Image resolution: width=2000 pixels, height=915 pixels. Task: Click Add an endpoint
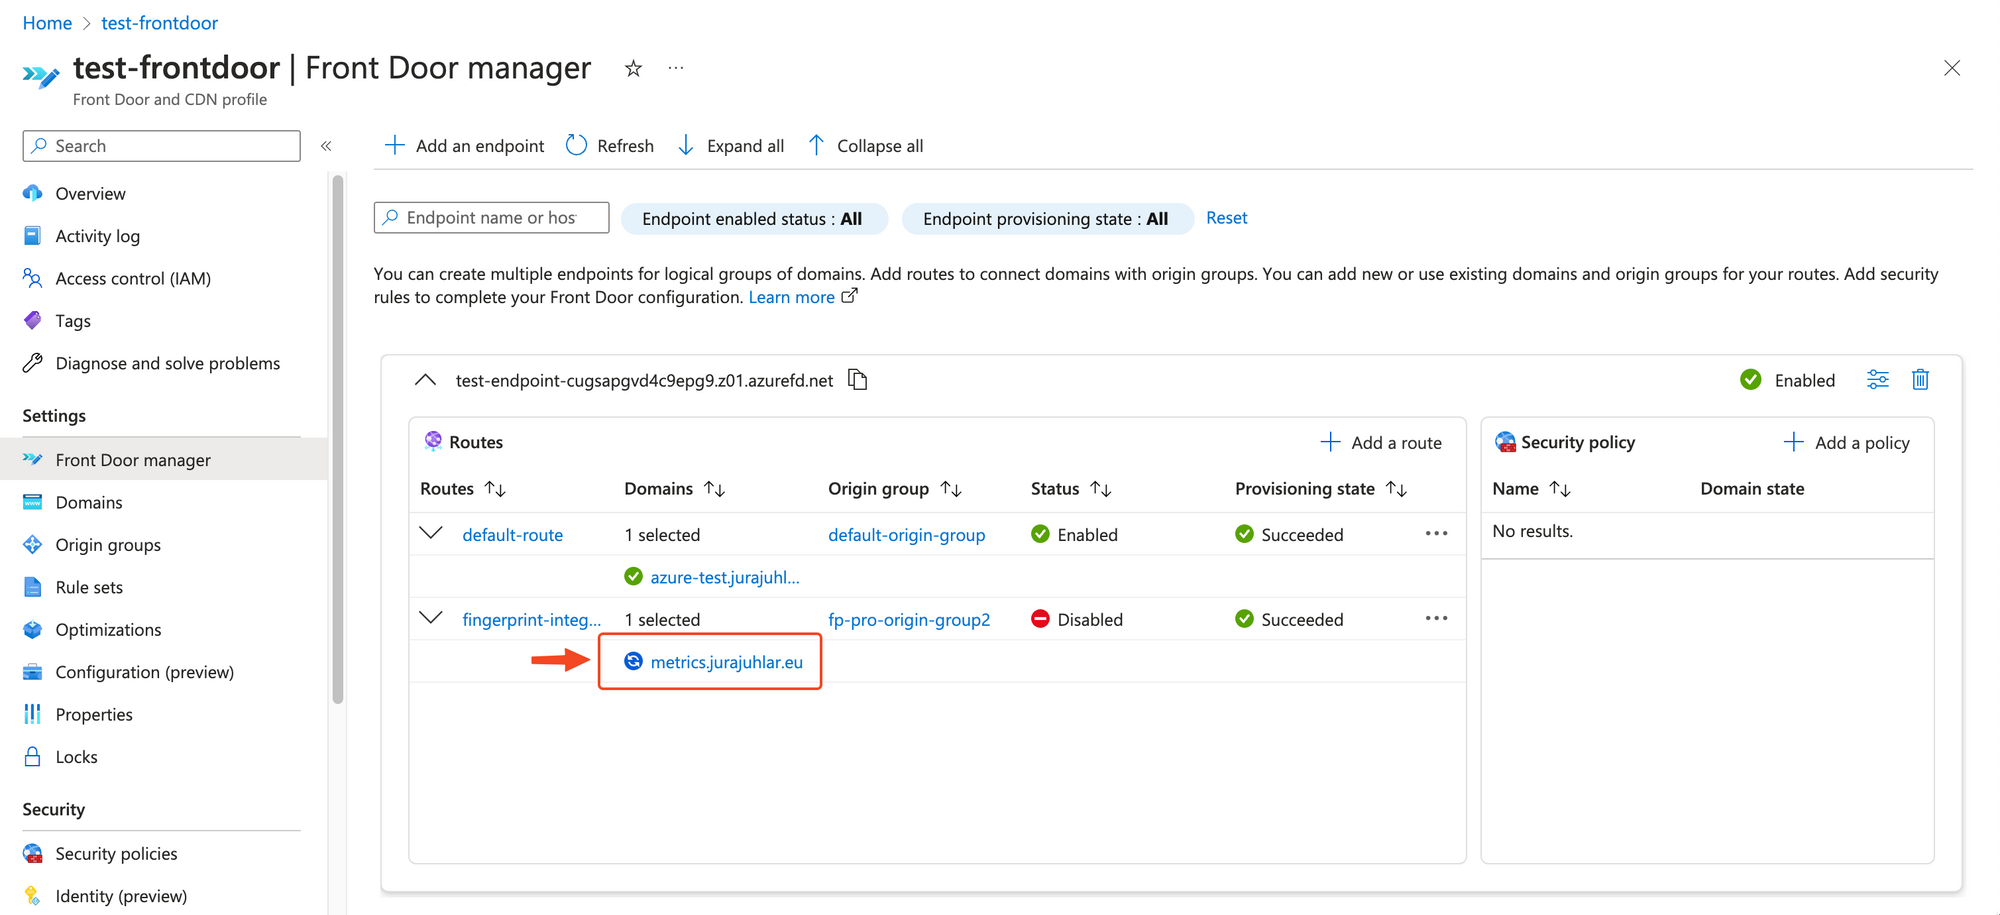[x=465, y=146]
